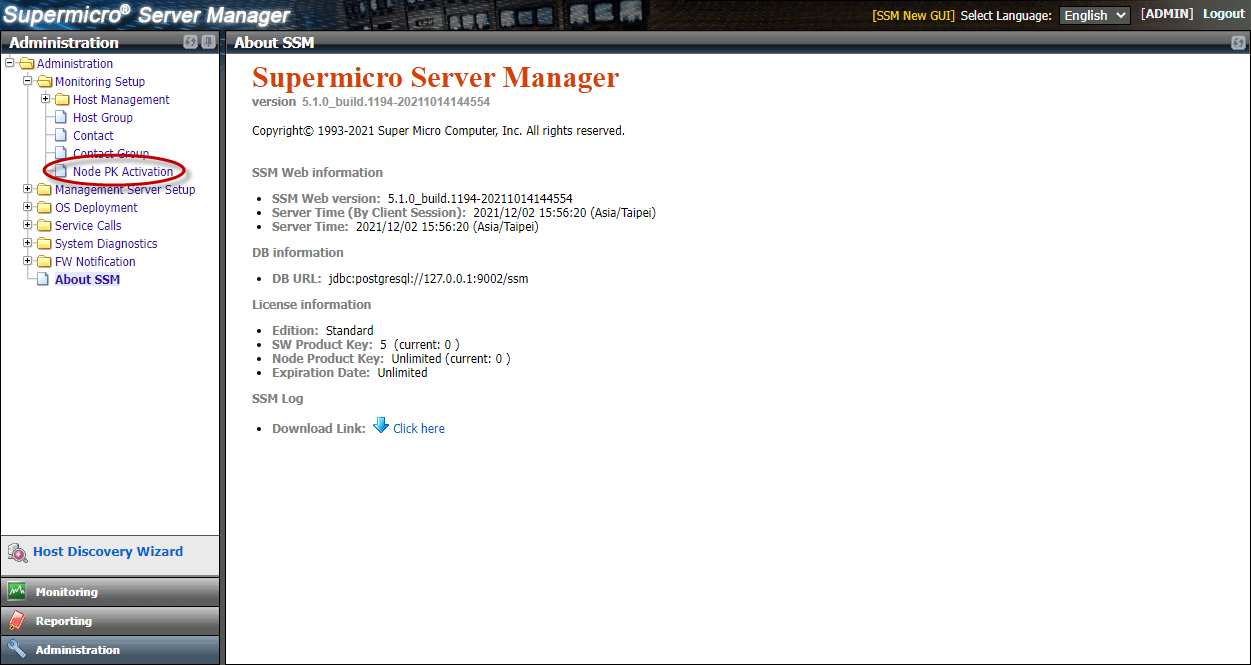1251x665 pixels.
Task: Open Node PK Activation page
Action: (122, 172)
